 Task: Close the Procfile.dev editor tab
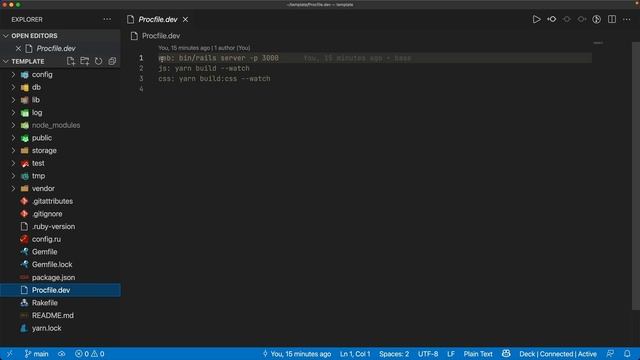[x=185, y=19]
